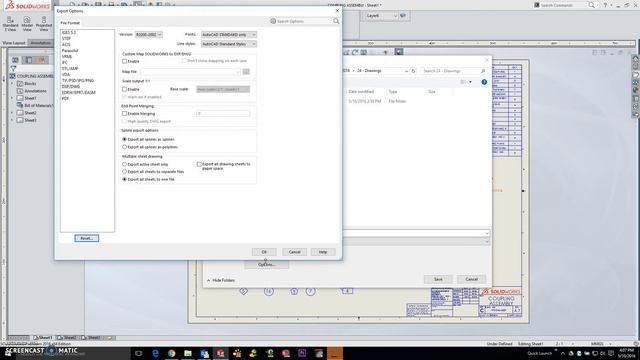Click the Model View icon

[27, 20]
